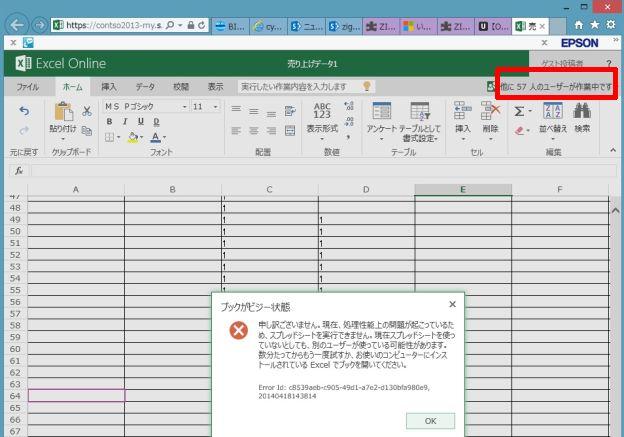
Task: Open the データ ribbon tab
Action: click(145, 87)
